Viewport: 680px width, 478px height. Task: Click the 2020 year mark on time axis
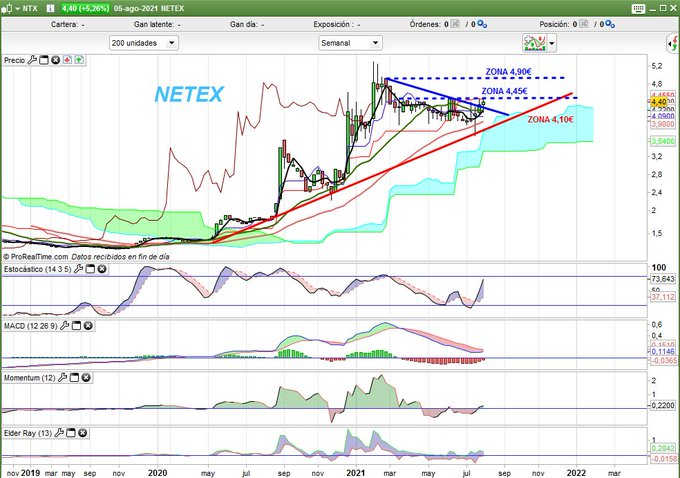[157, 473]
